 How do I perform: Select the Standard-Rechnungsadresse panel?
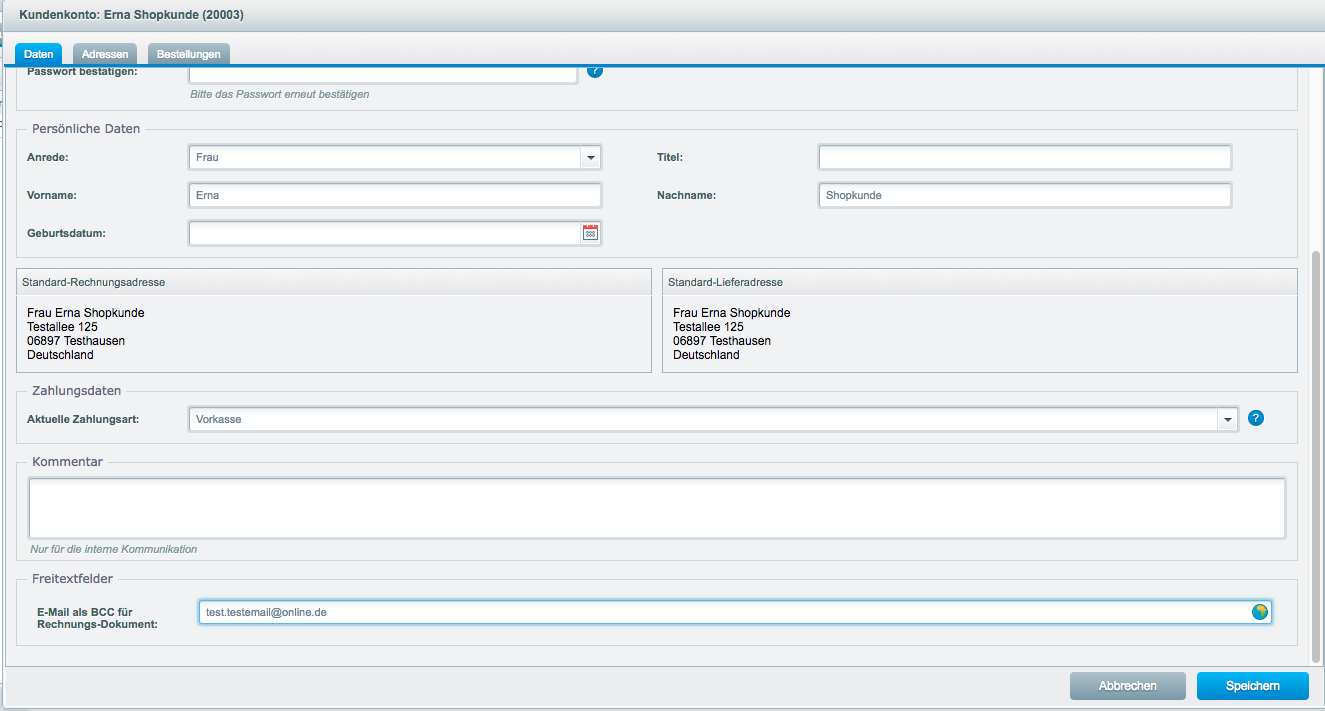(334, 334)
